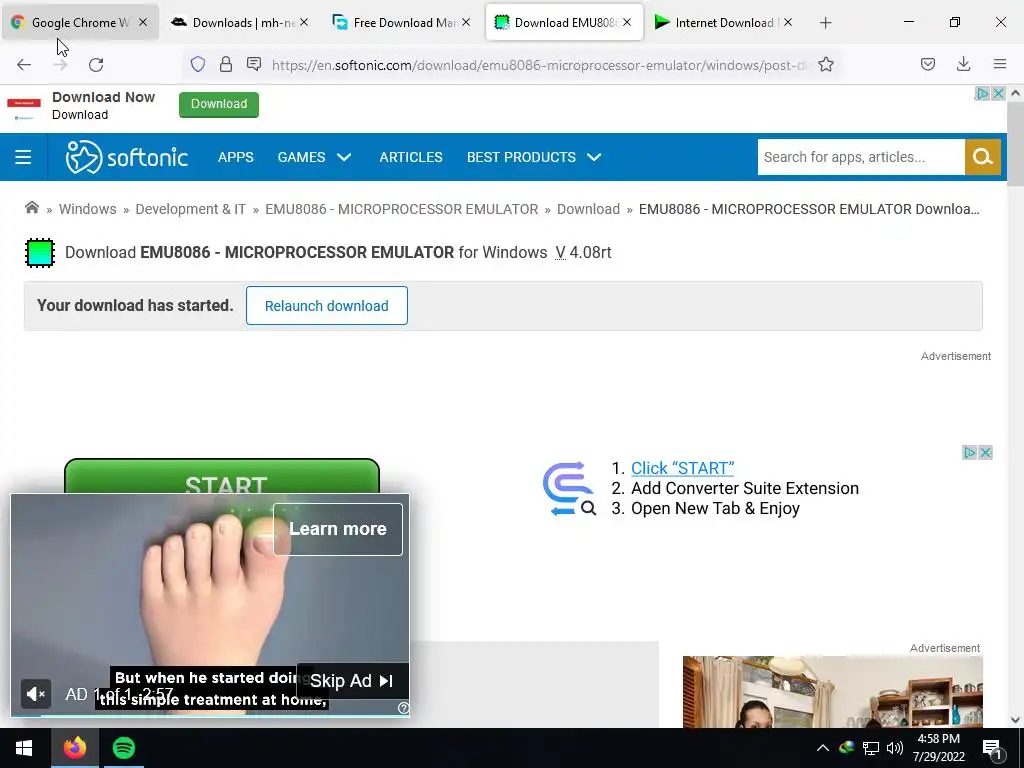Image resolution: width=1024 pixels, height=768 pixels.
Task: Click green Download button in top ad
Action: [219, 104]
